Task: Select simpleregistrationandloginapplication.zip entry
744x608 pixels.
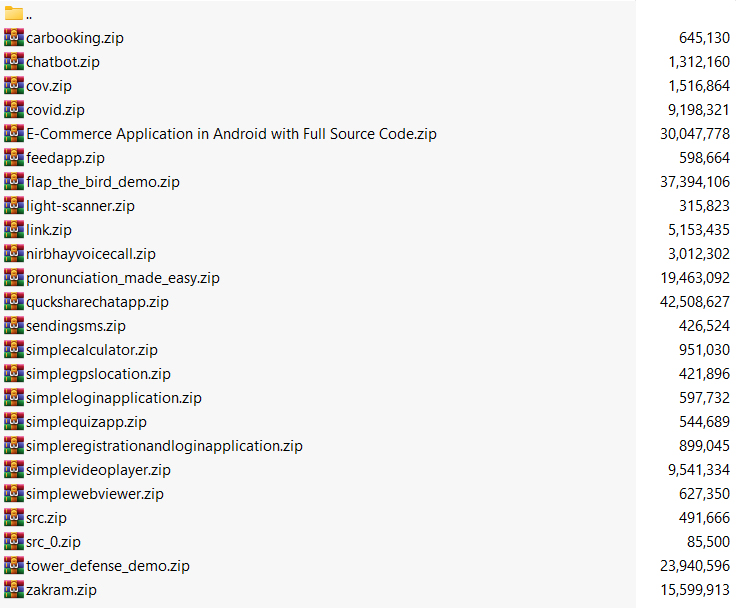Action: (164, 446)
